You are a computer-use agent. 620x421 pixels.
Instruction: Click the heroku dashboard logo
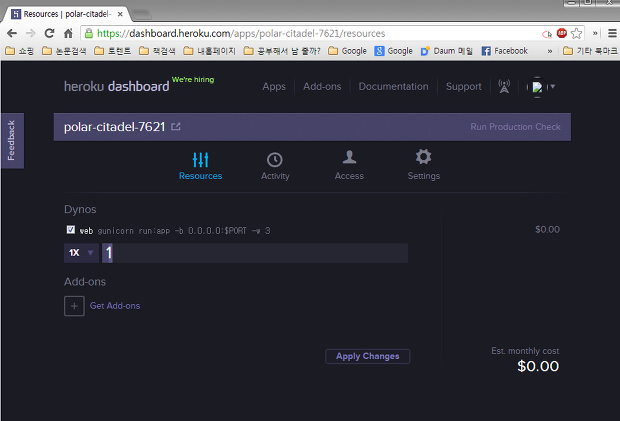(x=117, y=86)
